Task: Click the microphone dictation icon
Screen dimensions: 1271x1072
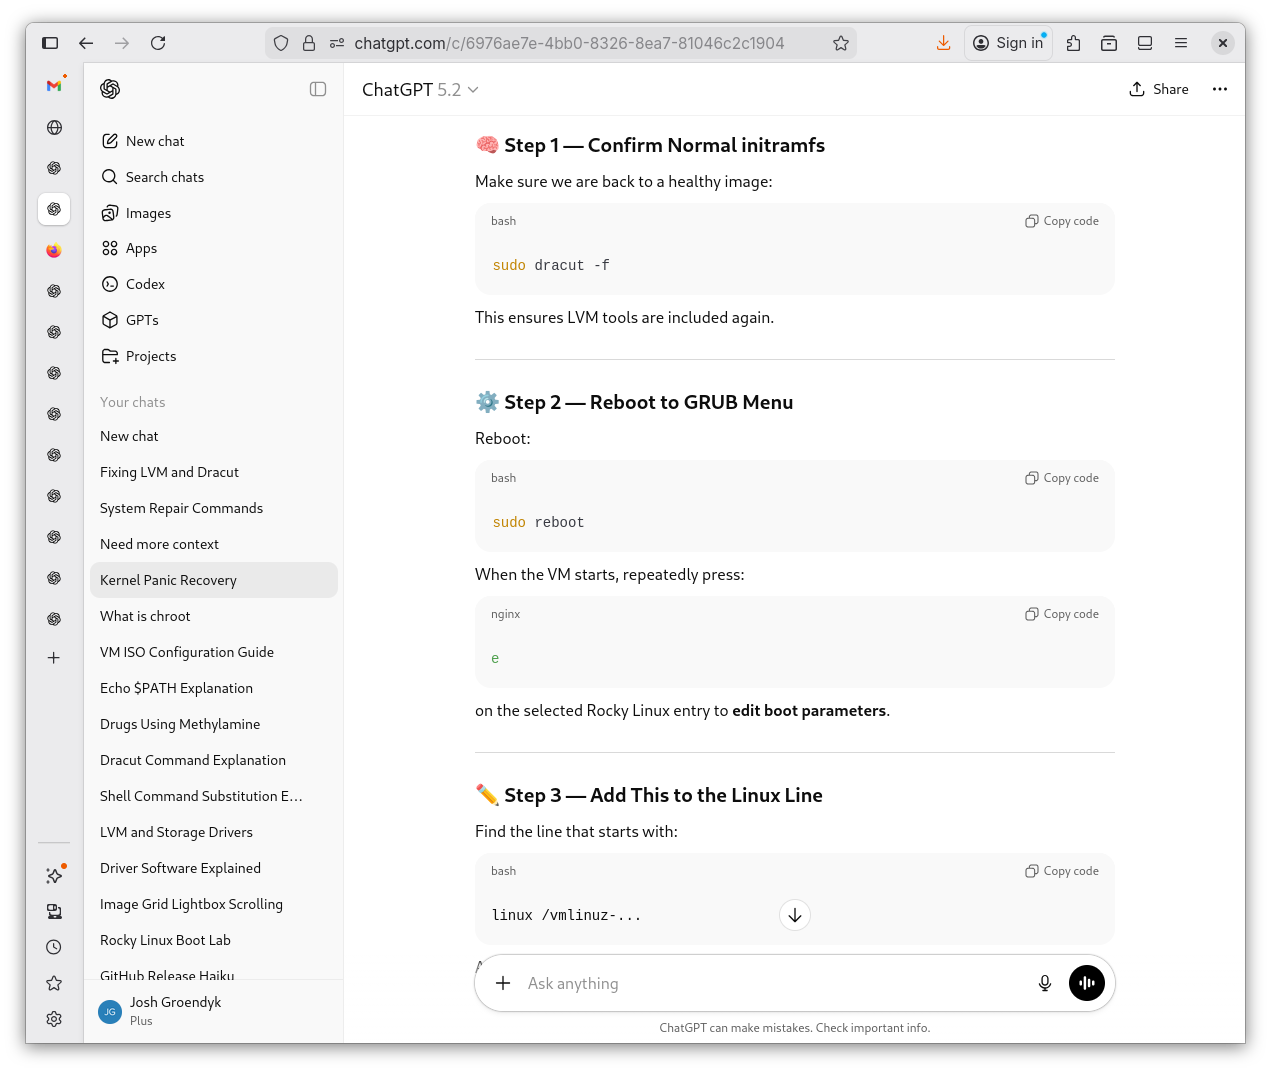Action: click(x=1044, y=983)
